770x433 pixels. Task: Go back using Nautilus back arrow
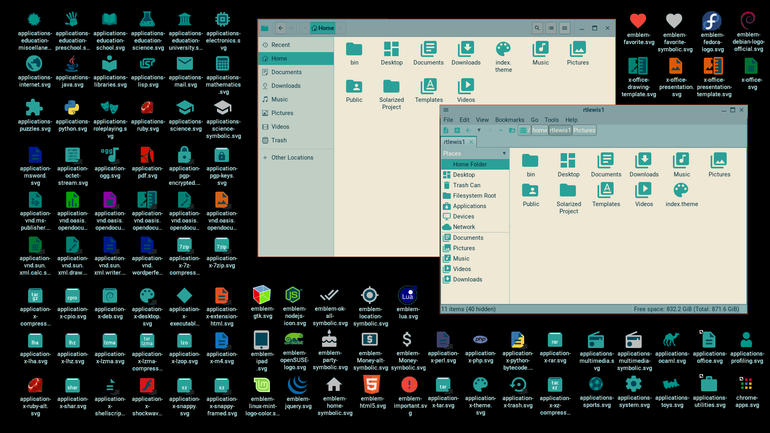click(x=280, y=28)
